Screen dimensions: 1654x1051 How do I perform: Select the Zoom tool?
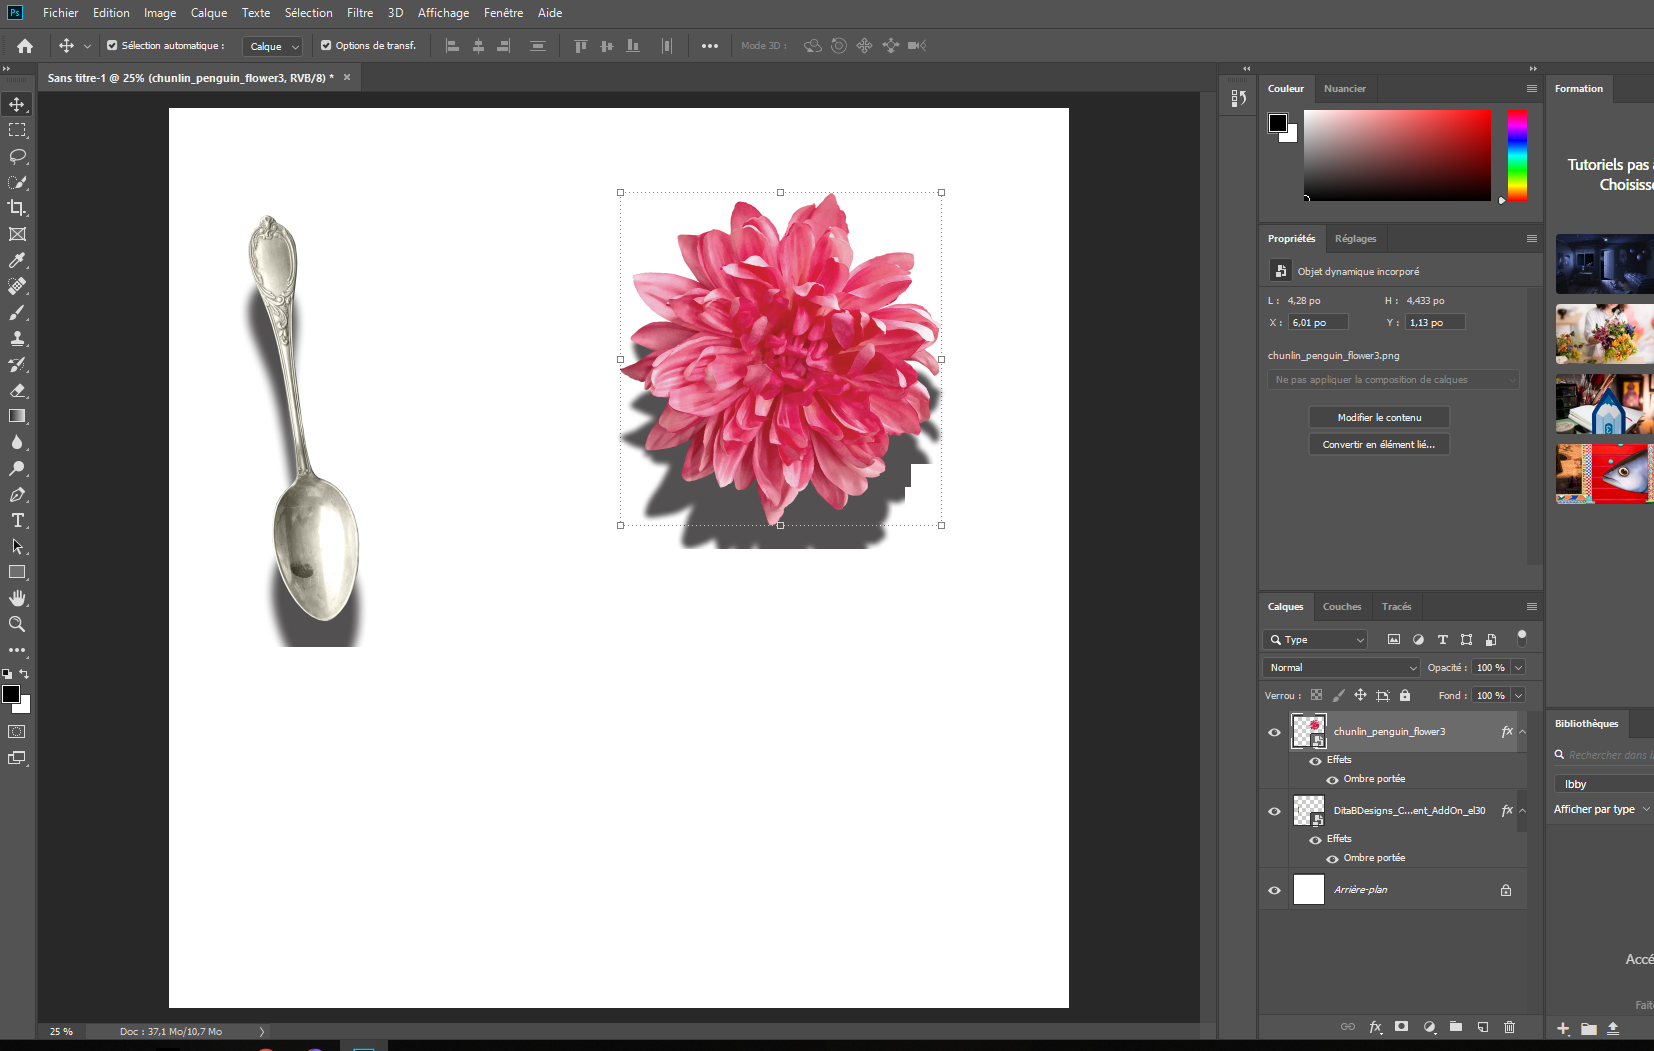coord(17,624)
